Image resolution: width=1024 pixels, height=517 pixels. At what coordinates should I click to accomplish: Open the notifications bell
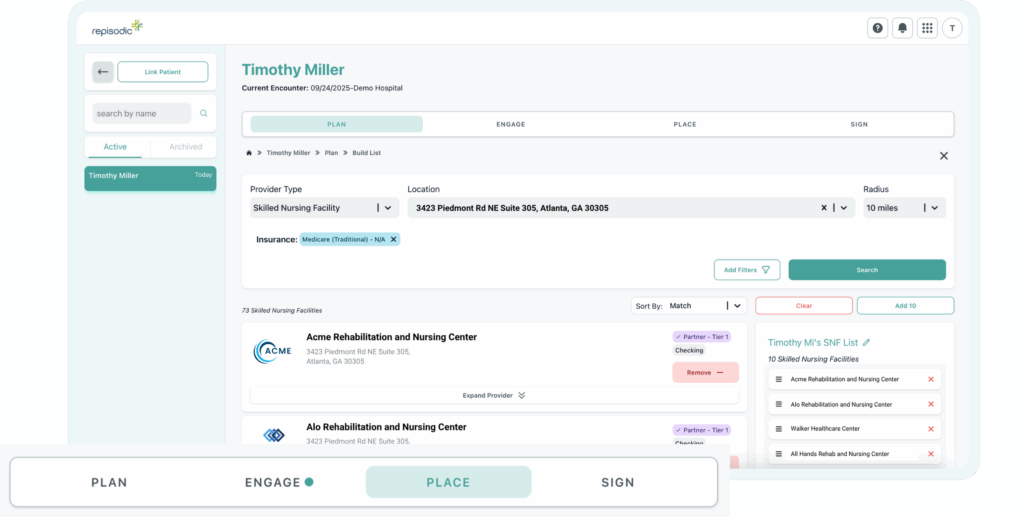pos(903,28)
